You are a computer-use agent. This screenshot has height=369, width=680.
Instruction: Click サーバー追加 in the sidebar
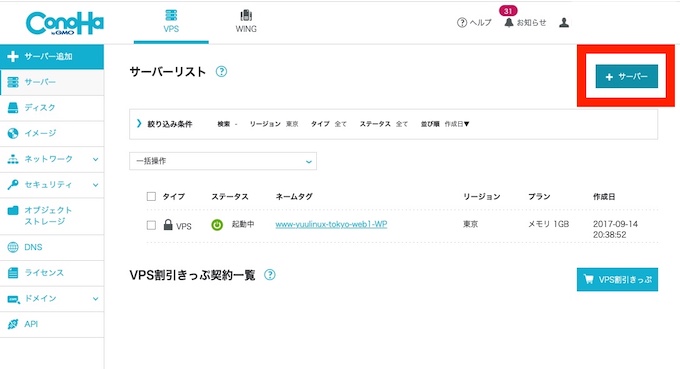pos(52,56)
